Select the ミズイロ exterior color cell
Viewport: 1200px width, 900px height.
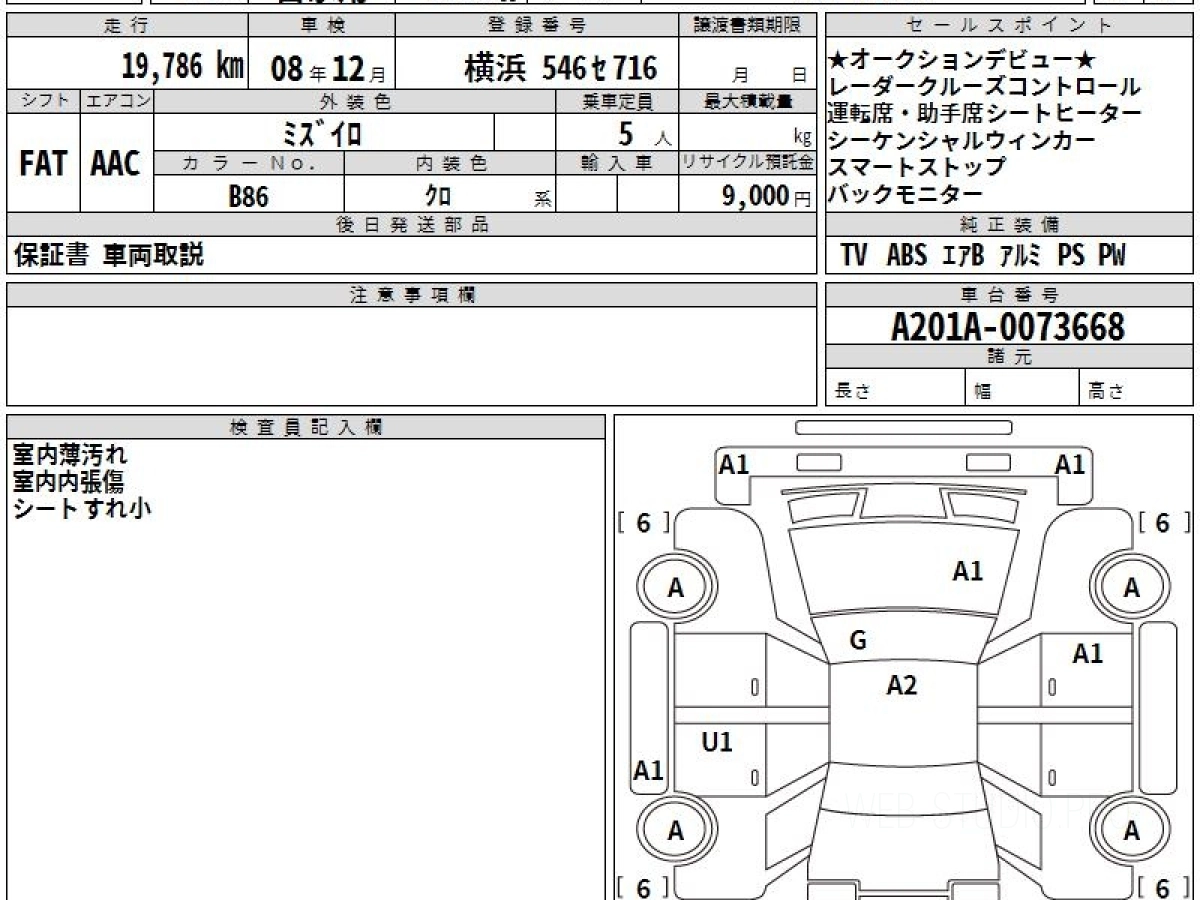click(x=324, y=132)
